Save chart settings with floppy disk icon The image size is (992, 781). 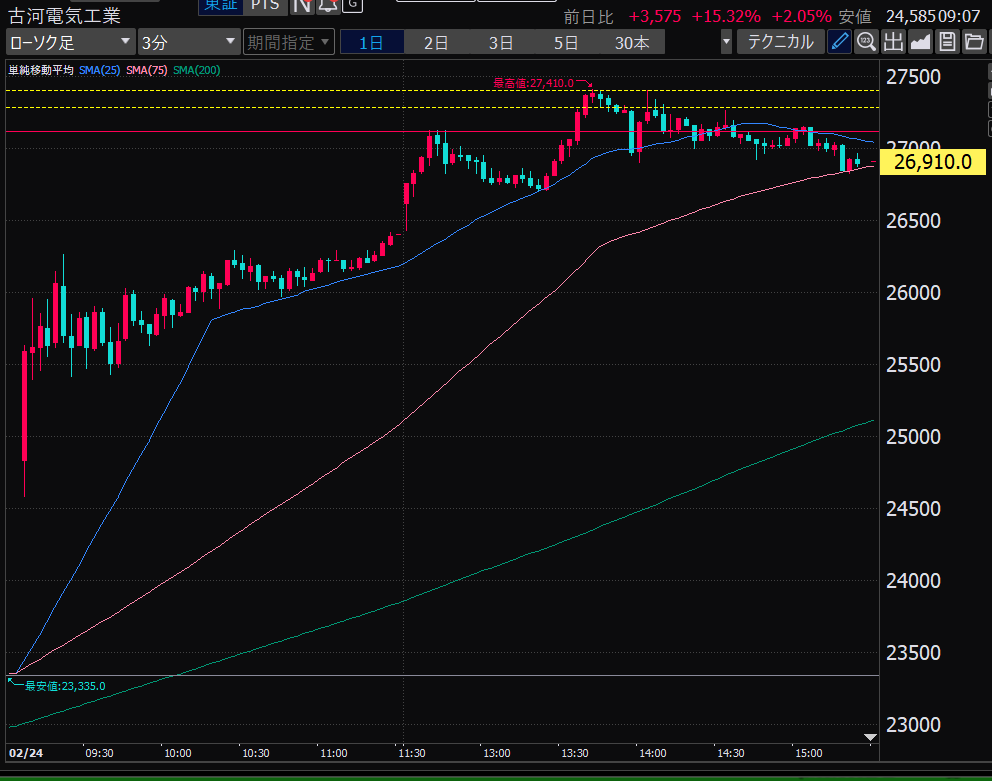click(946, 42)
